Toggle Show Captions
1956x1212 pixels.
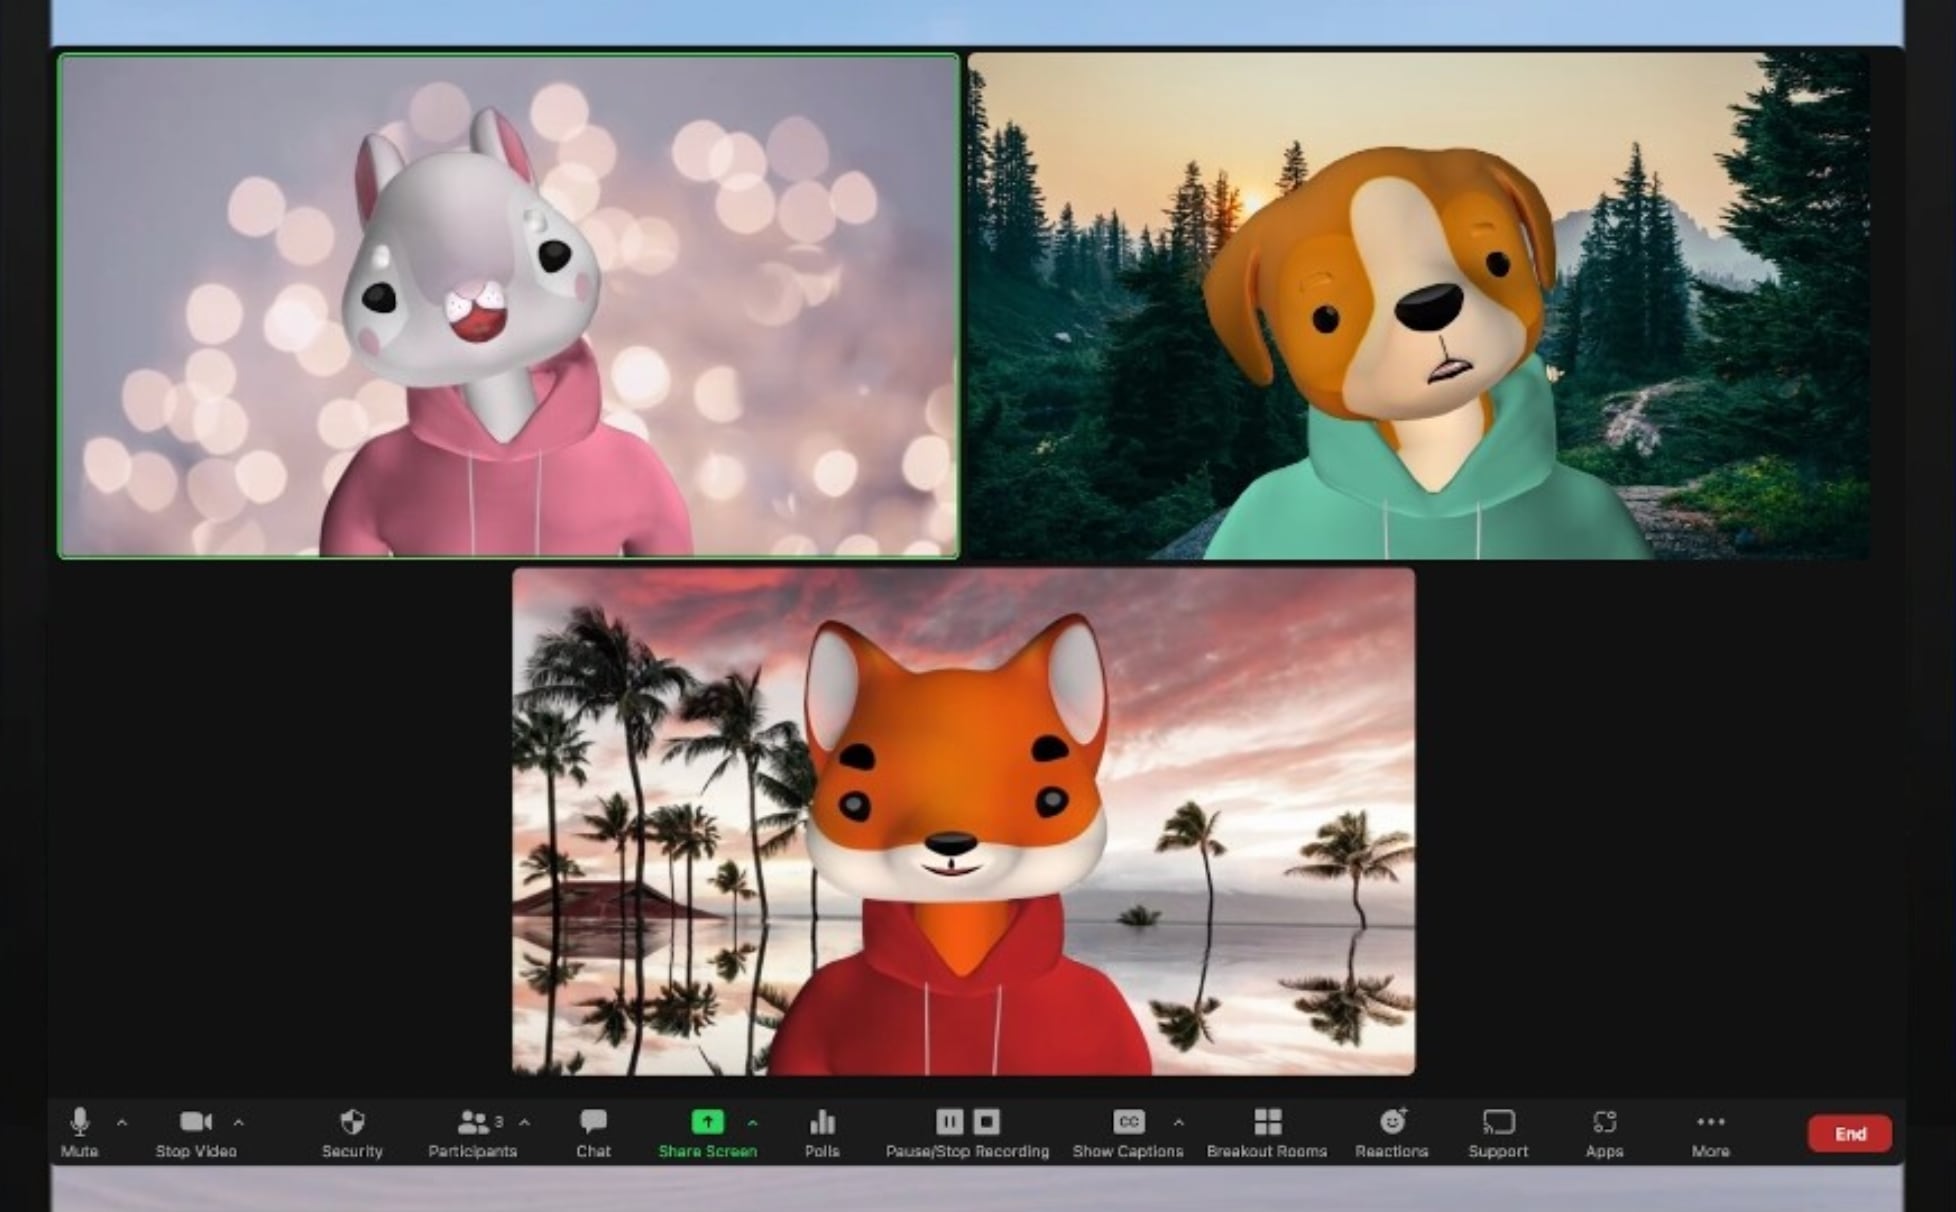coord(1128,1123)
